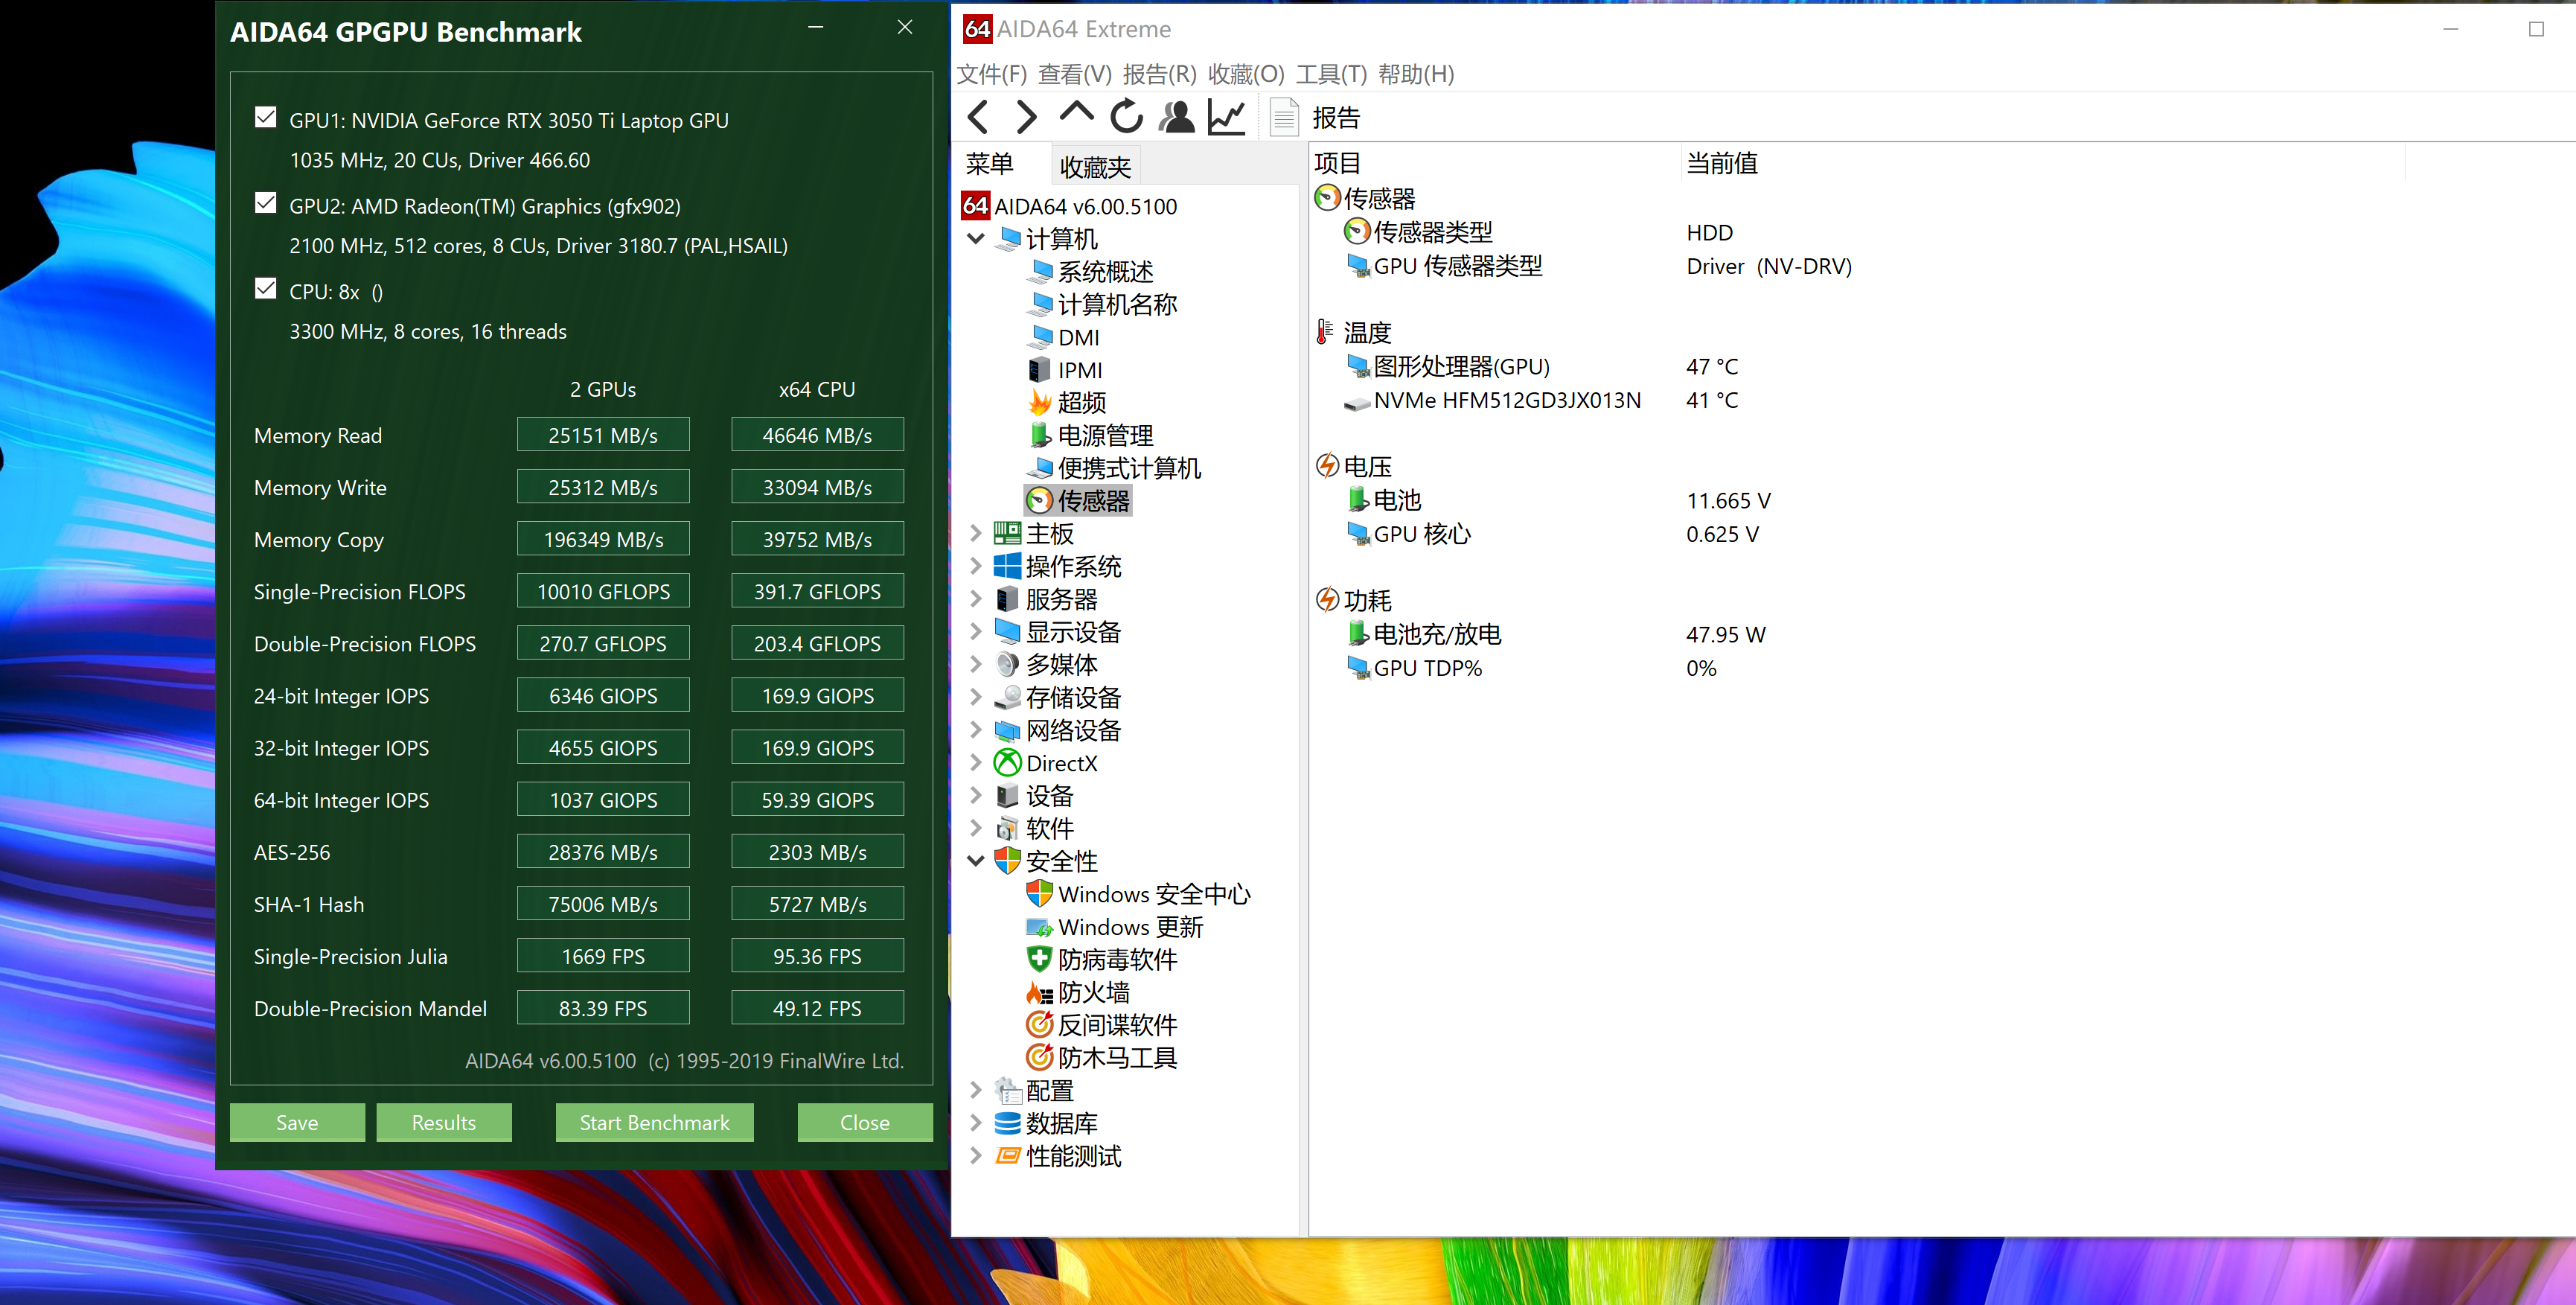This screenshot has height=1305, width=2576.
Task: Uncheck GPU2 AMD Radeon Graphics checkbox
Action: (x=266, y=204)
